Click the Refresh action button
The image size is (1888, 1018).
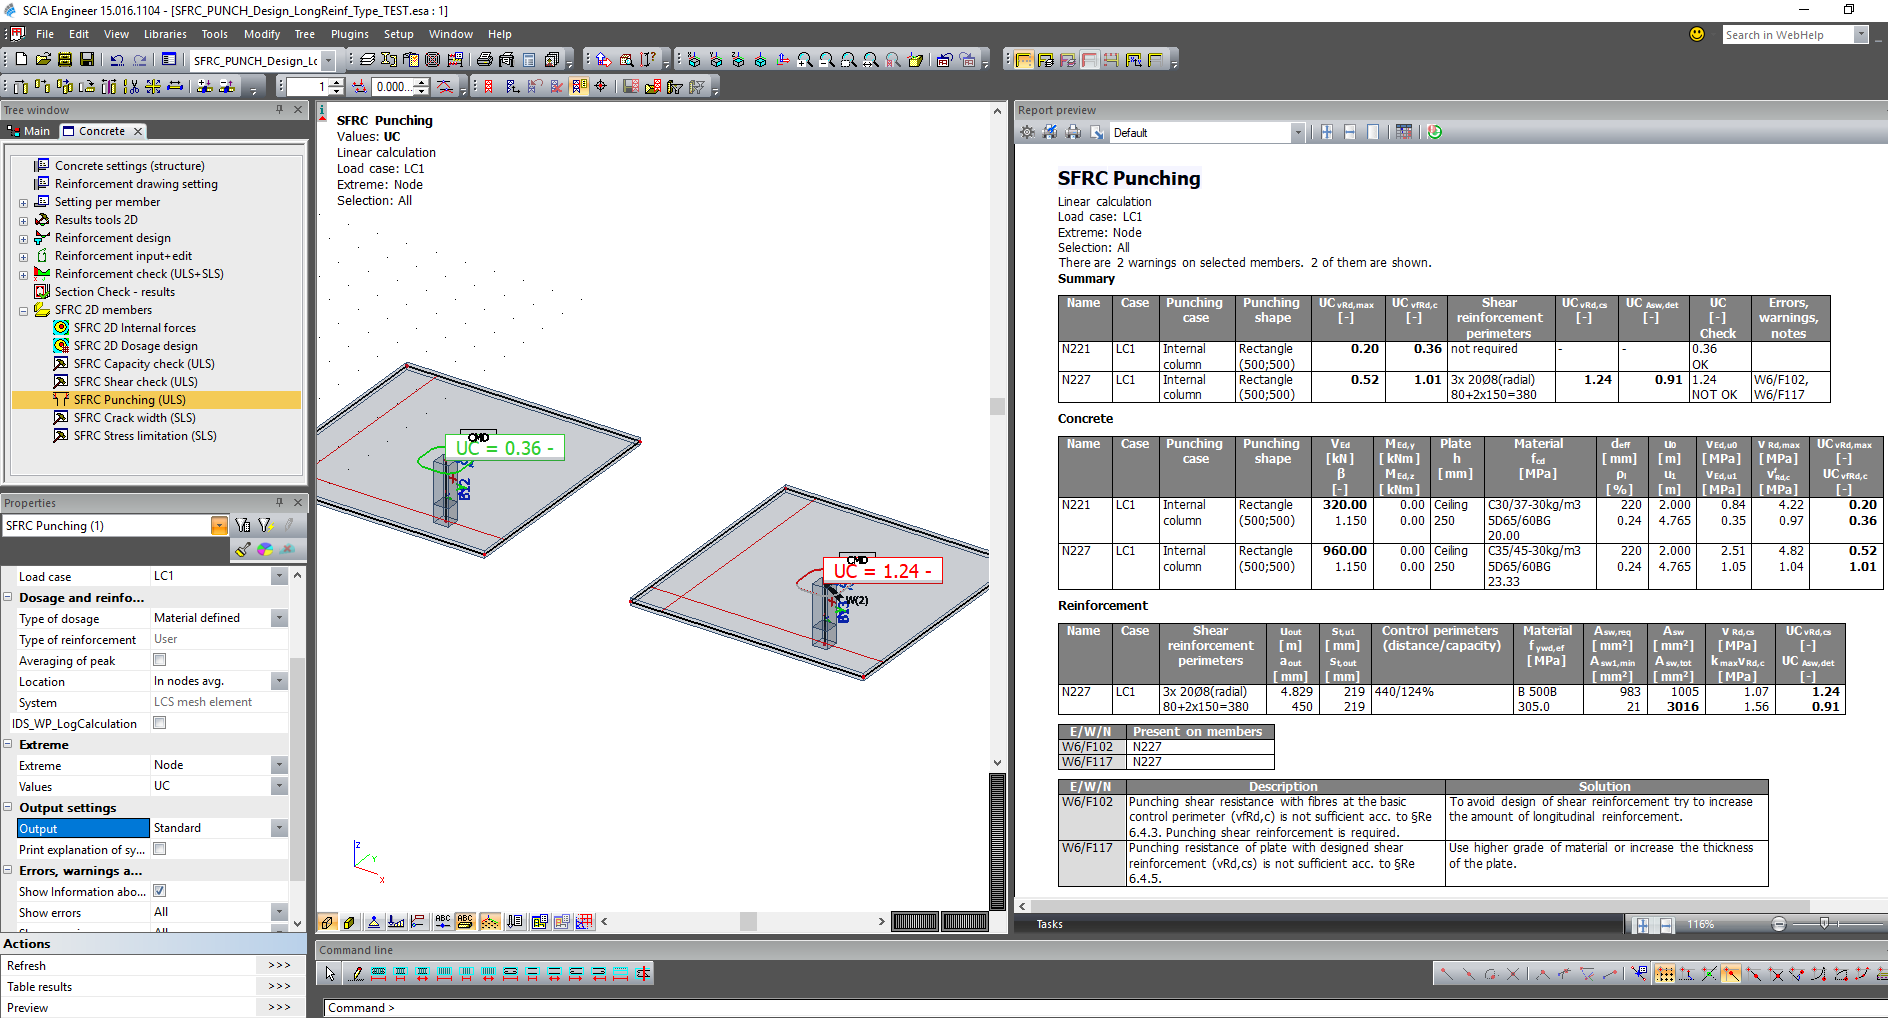(x=27, y=966)
